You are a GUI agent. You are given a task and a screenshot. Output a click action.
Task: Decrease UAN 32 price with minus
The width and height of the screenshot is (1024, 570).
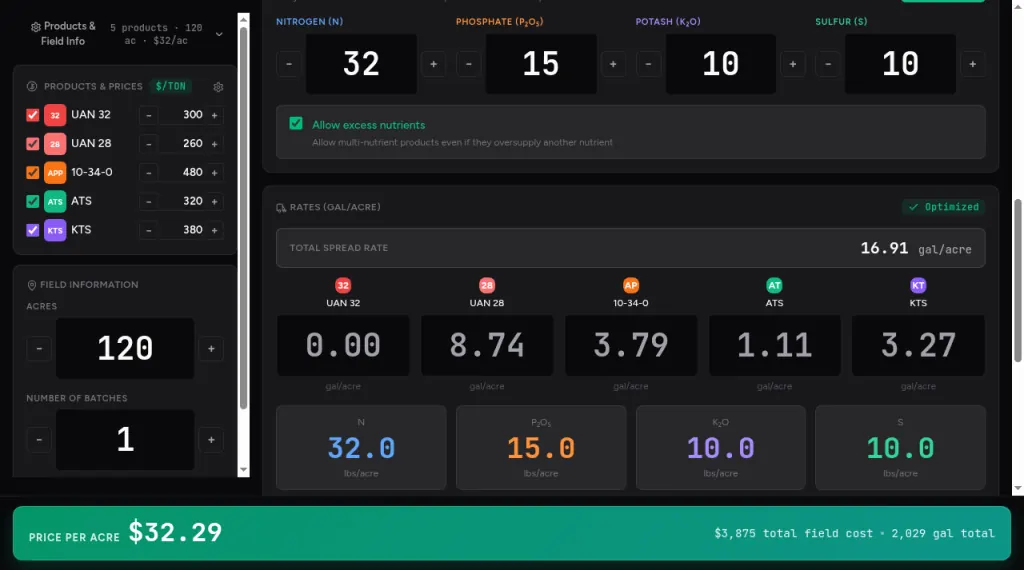[148, 115]
